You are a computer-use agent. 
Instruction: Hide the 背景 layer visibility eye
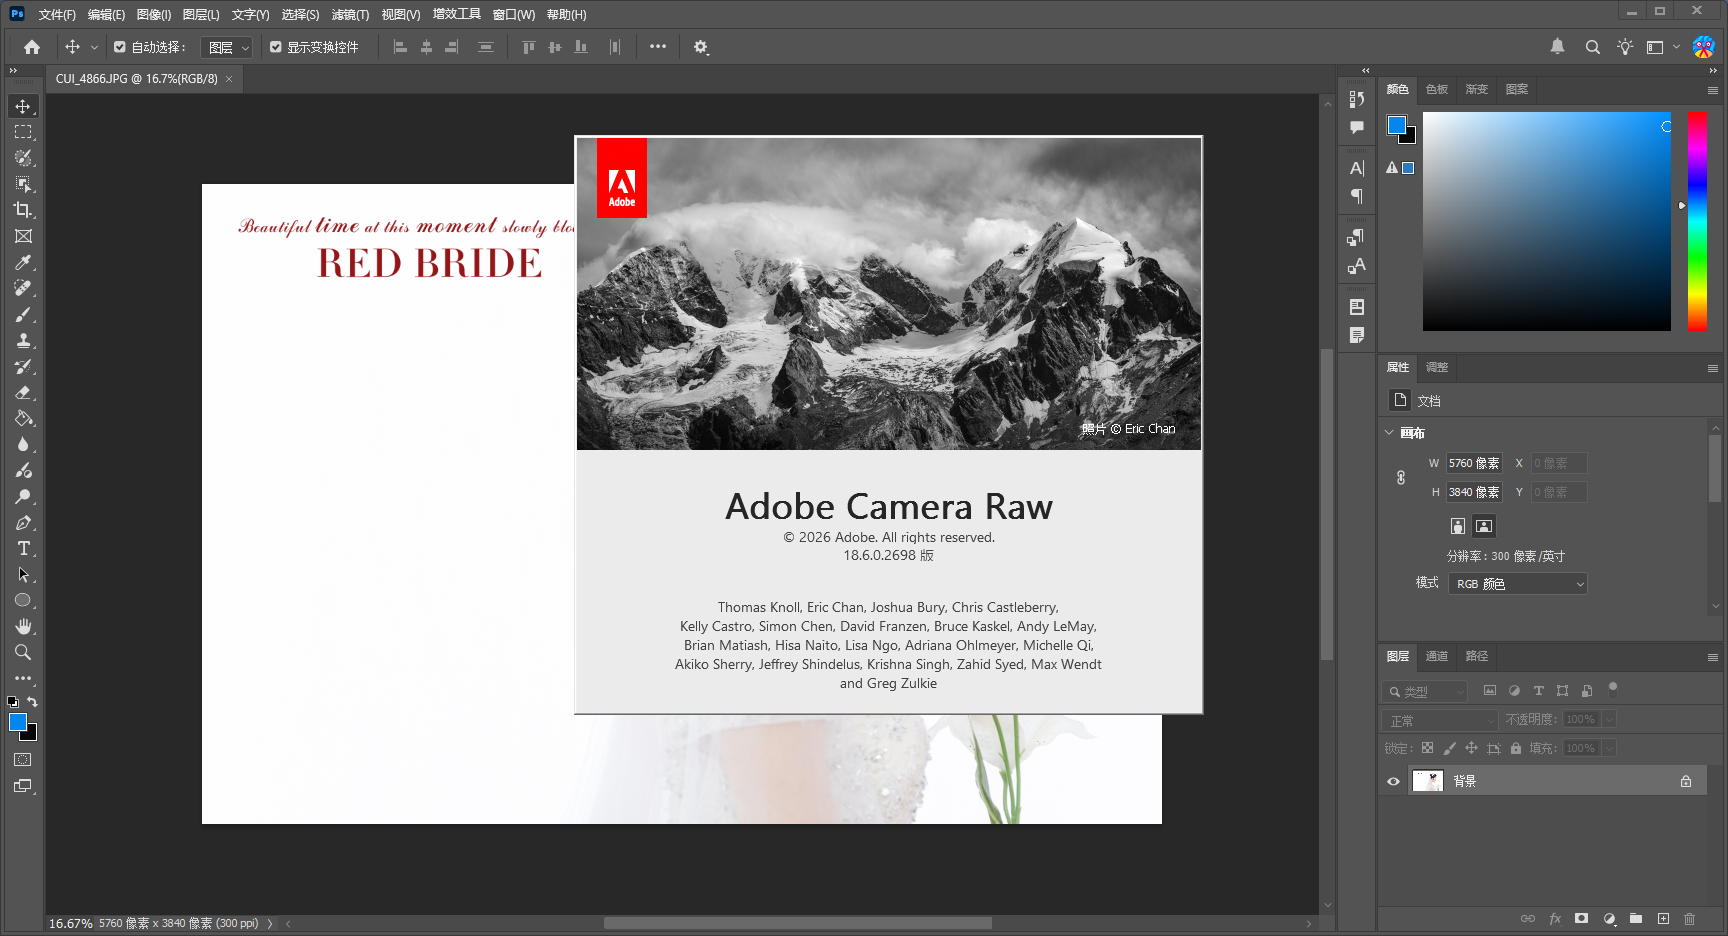tap(1393, 781)
